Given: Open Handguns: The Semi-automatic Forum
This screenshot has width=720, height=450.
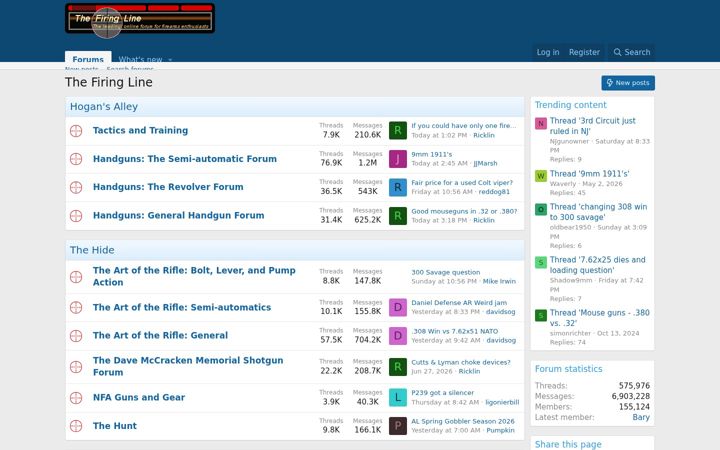Looking at the screenshot, I should 185,159.
